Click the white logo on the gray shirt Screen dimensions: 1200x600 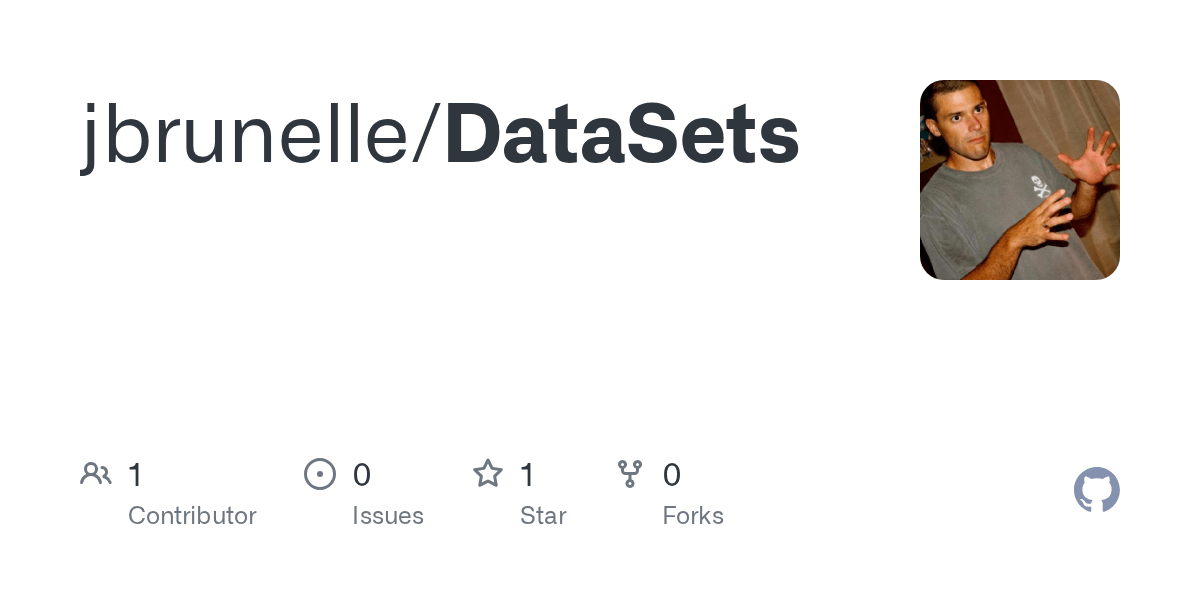pyautogui.click(x=1041, y=184)
